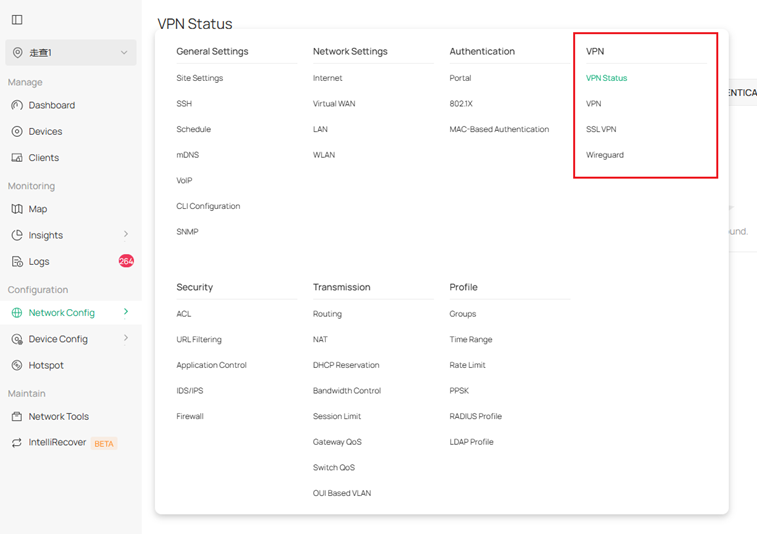This screenshot has height=534, width=757.
Task: Click the Insights pie chart icon
Action: pyautogui.click(x=17, y=235)
